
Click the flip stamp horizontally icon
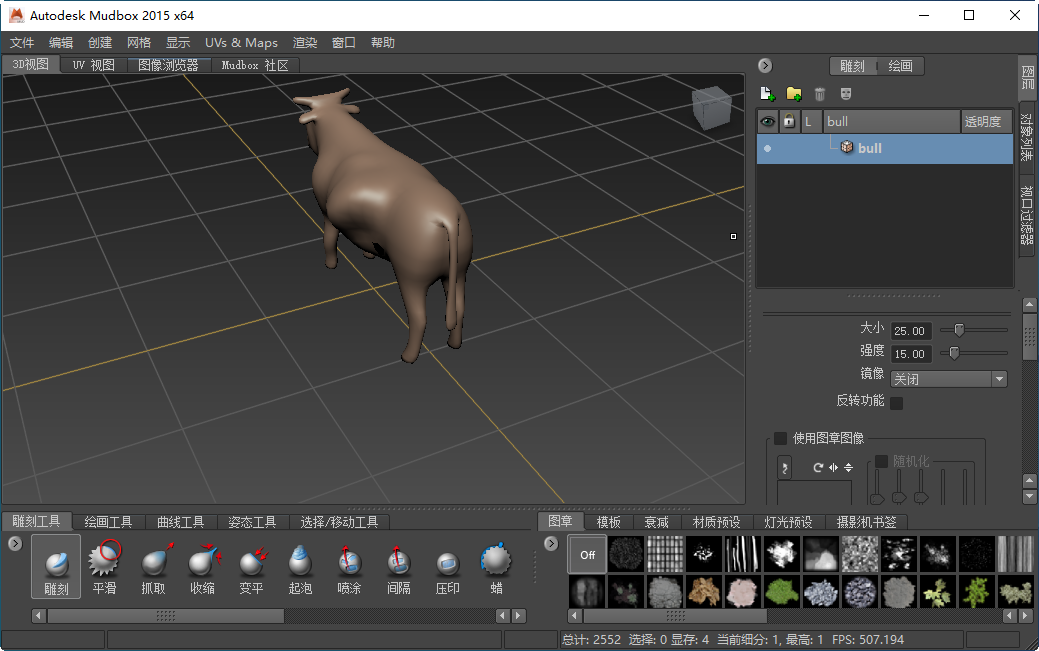(834, 467)
